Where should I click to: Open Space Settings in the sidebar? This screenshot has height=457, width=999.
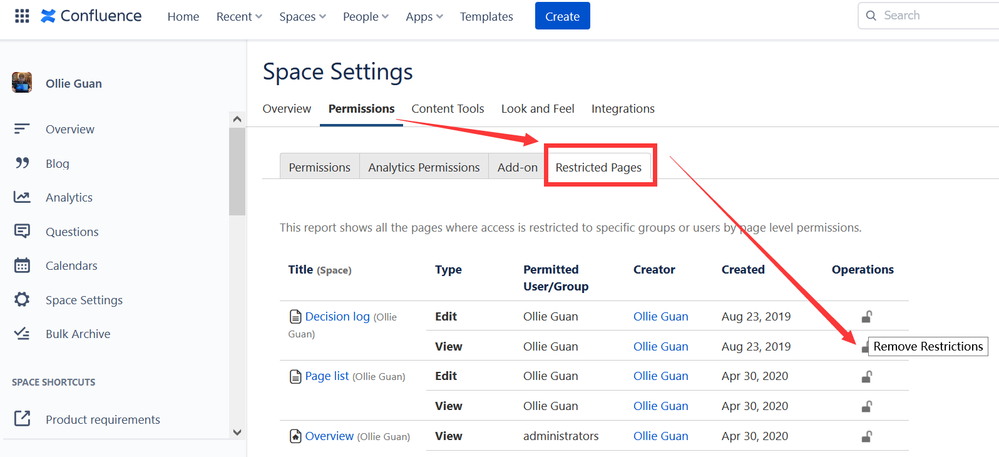(x=84, y=300)
